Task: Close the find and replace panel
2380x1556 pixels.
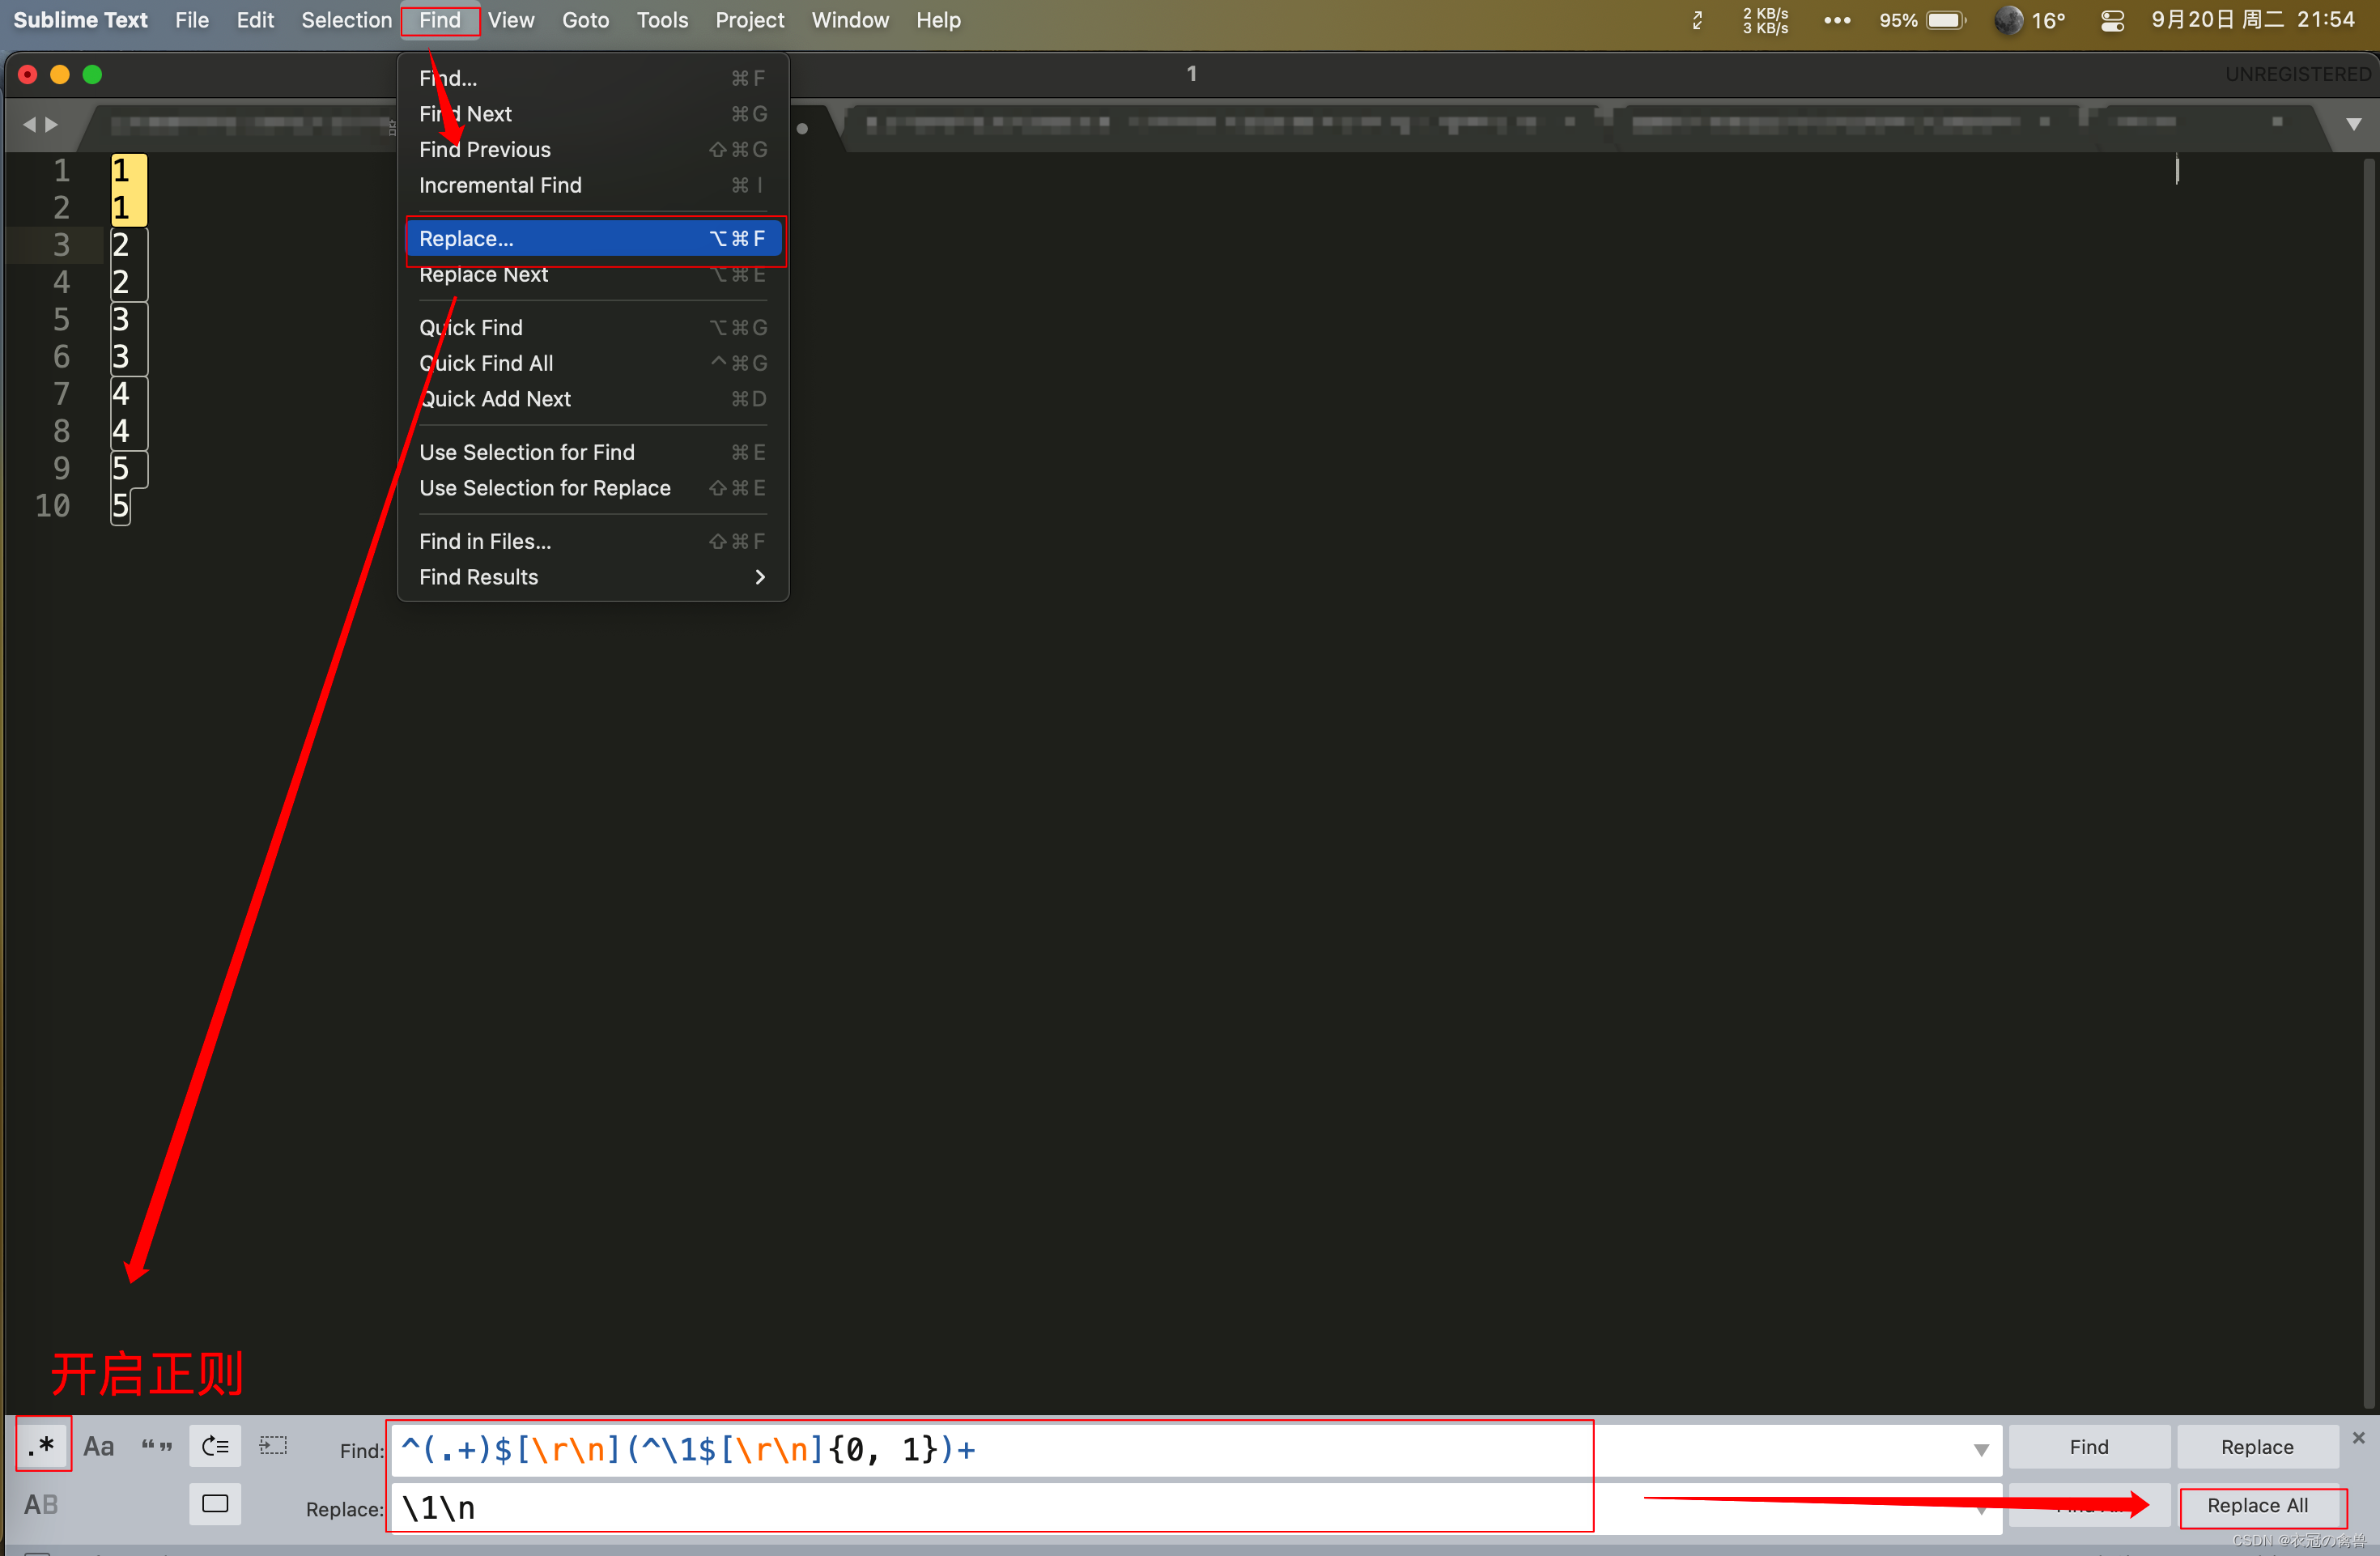Action: [2358, 1437]
